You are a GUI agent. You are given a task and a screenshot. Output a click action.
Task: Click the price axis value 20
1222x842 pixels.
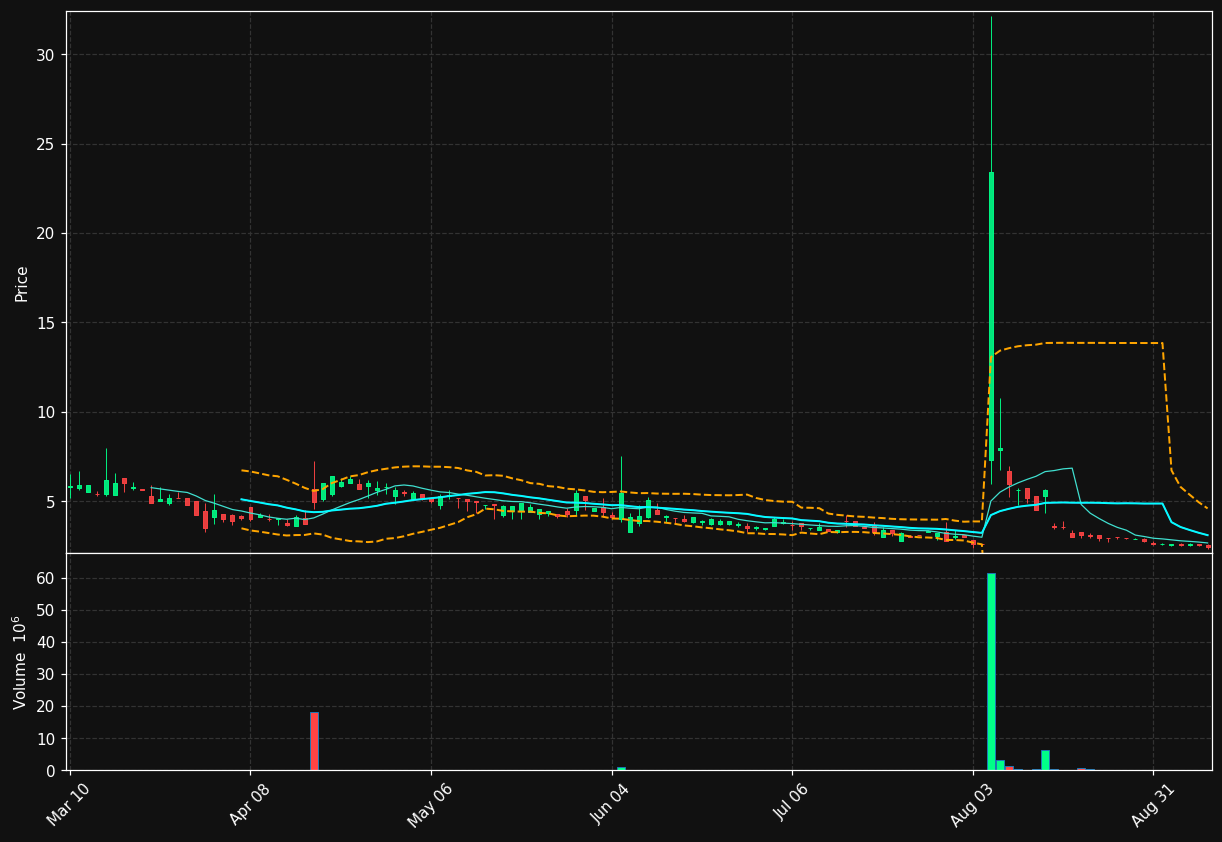(45, 233)
